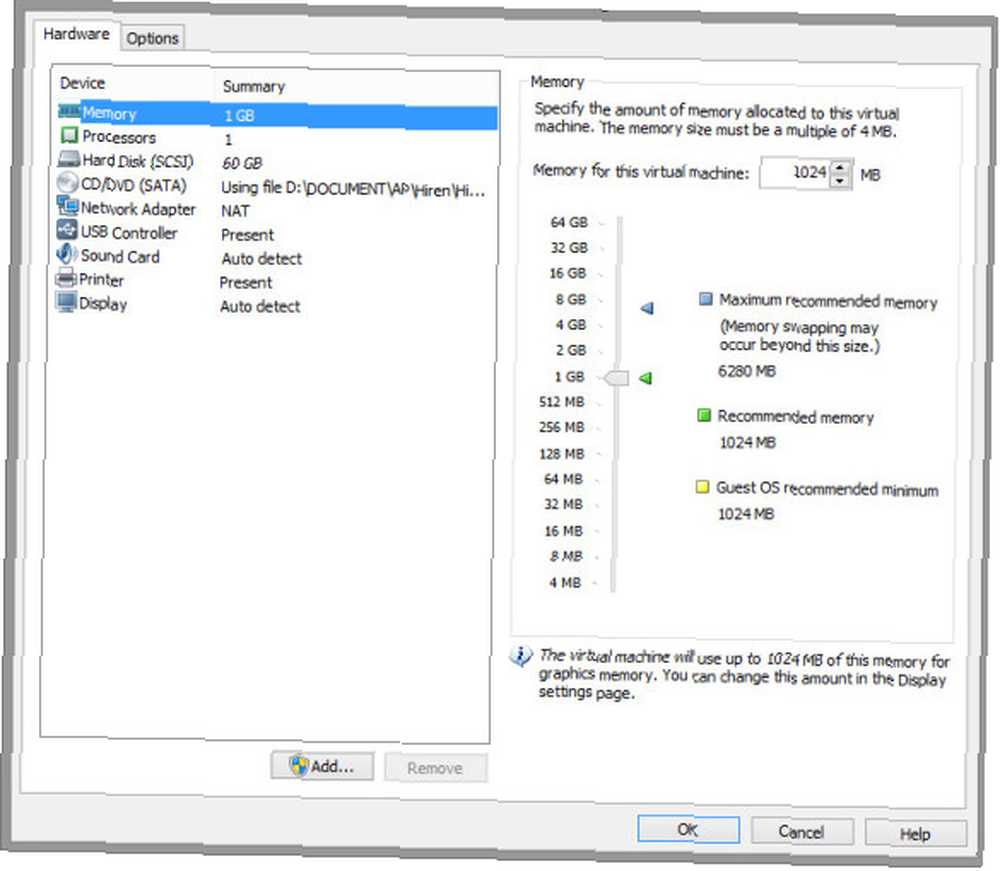1000x871 pixels.
Task: Click the 'Using file D:\DOCUMENT' summary text
Action: point(353,189)
